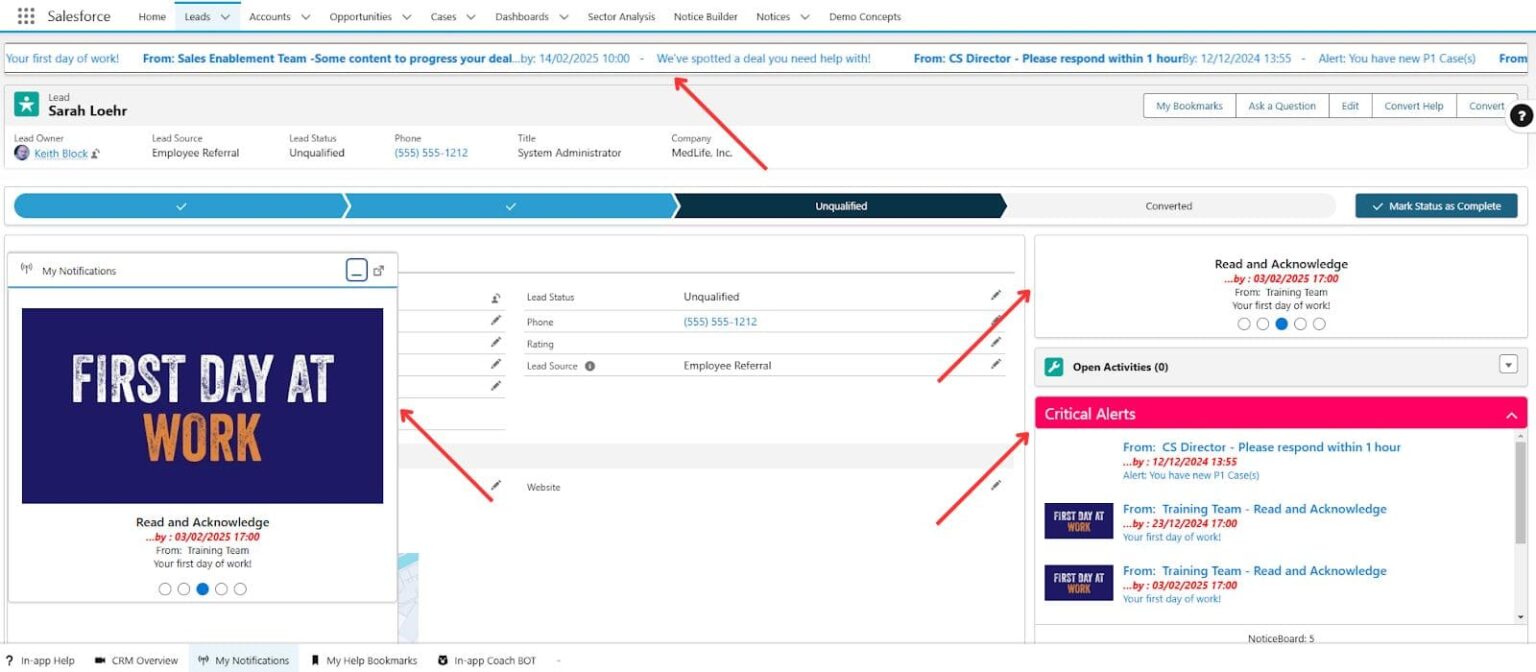Open In-app Help from the bottom bar
1536x672 pixels.
(9, 660)
